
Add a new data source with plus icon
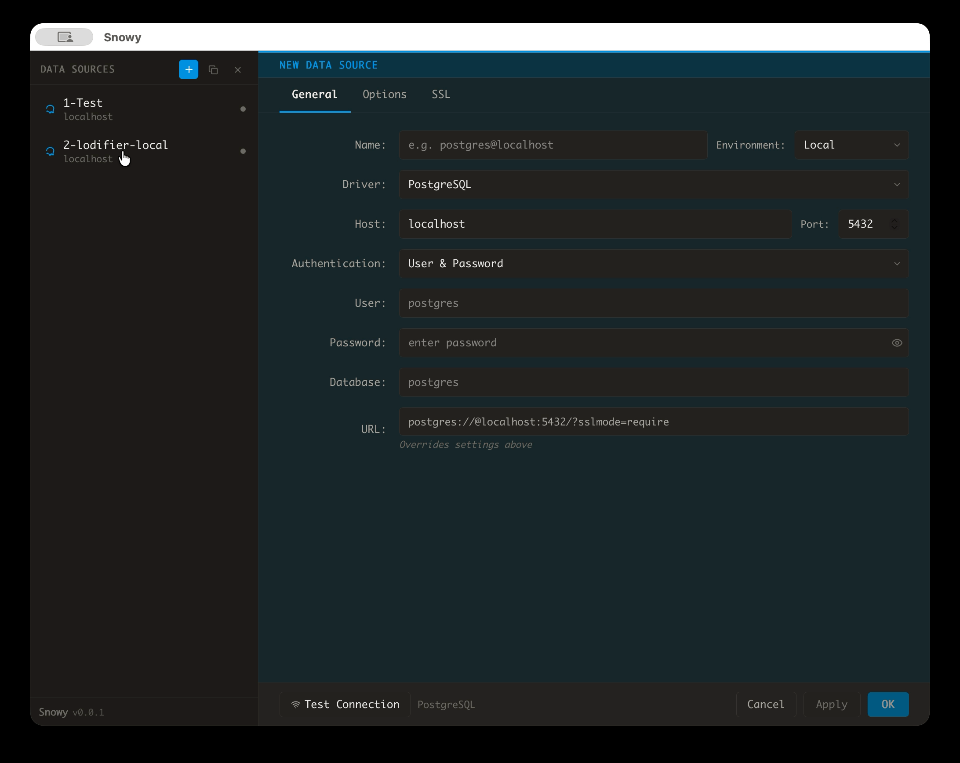click(189, 70)
